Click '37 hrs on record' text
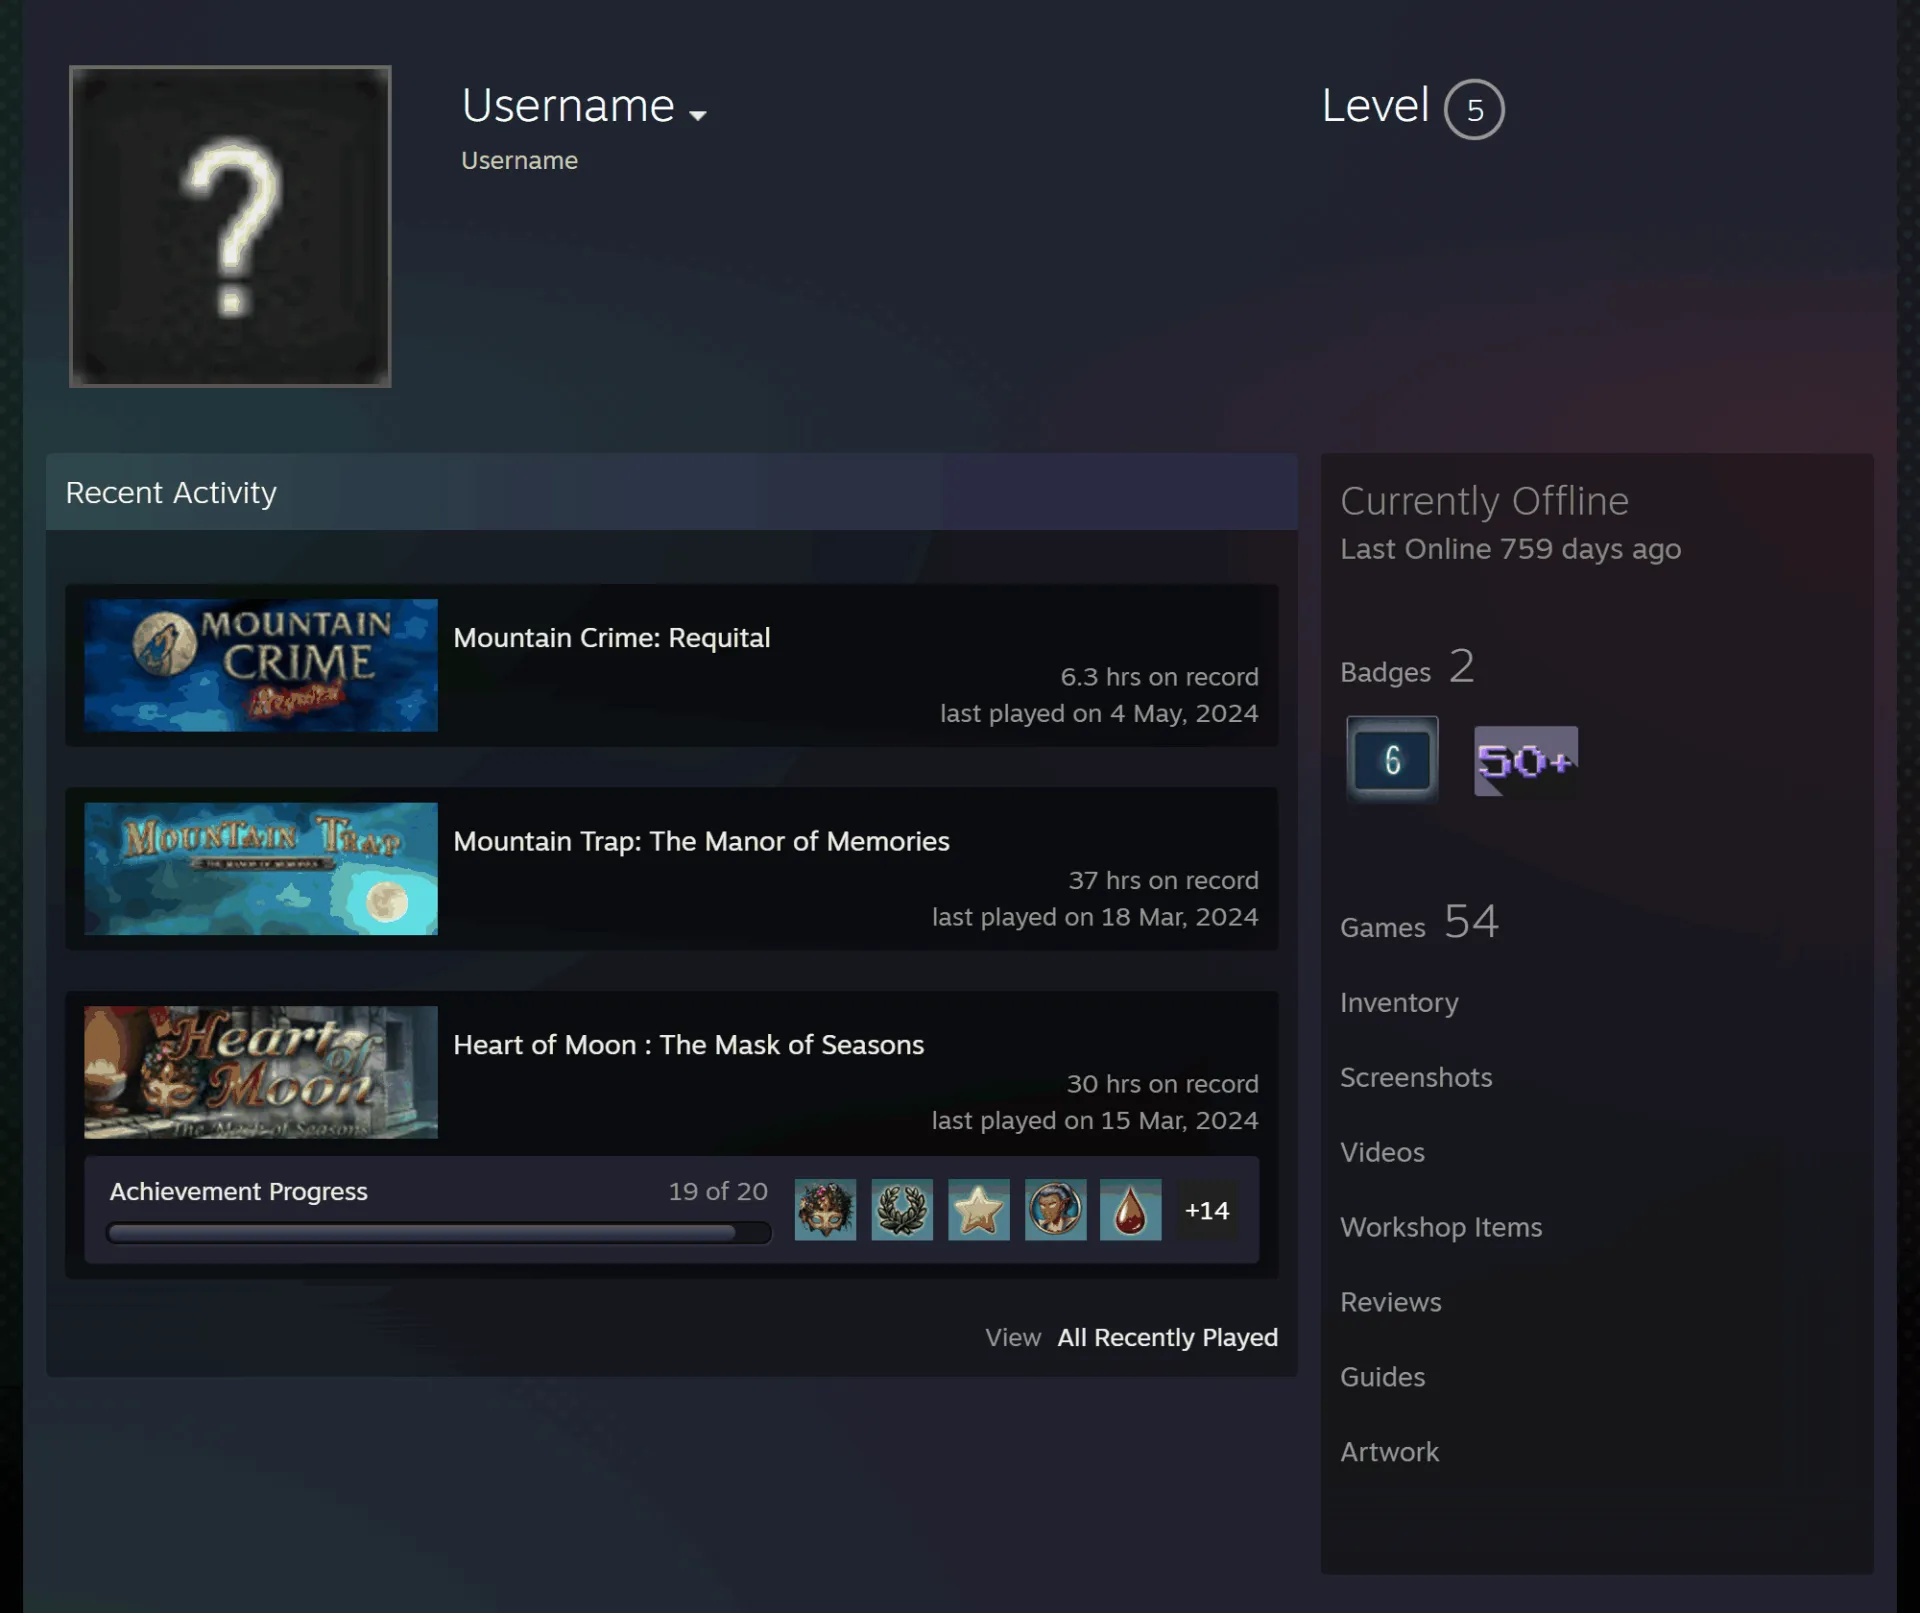The height and width of the screenshot is (1613, 1920). click(1163, 880)
